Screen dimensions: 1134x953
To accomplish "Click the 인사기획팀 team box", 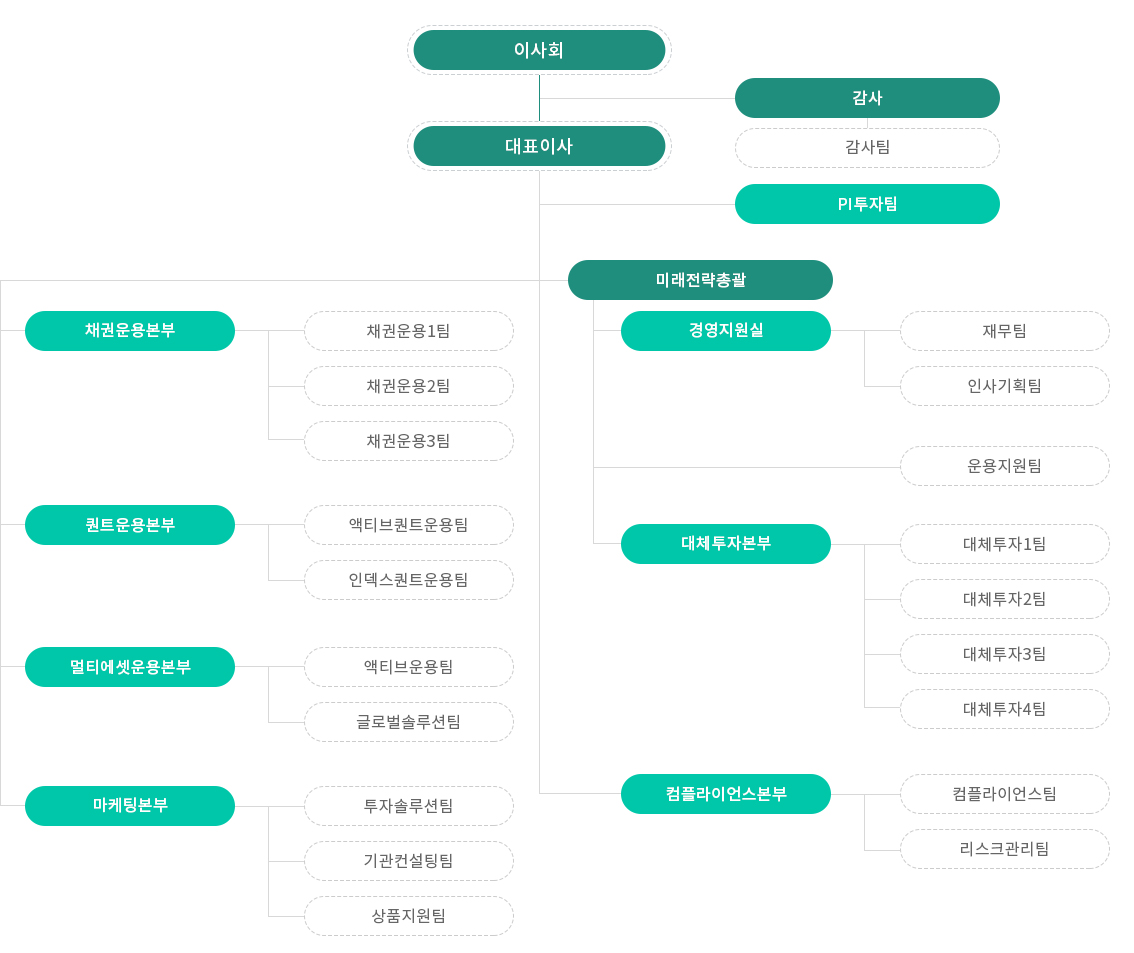I will click(x=1005, y=386).
